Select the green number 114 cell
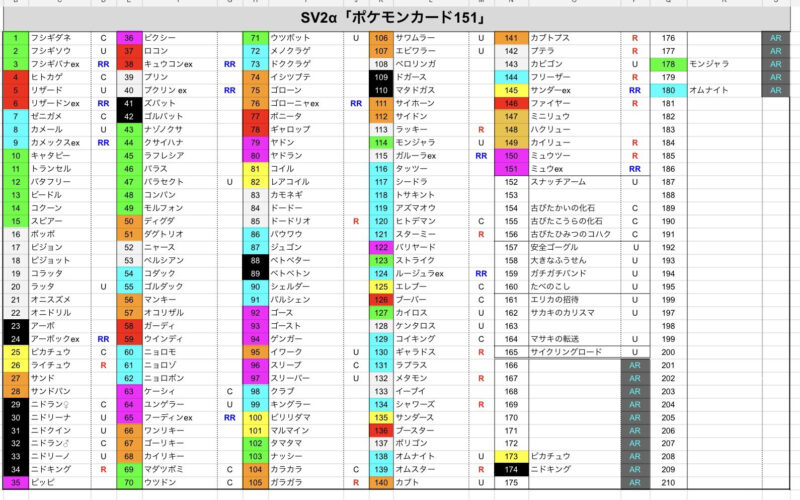 point(381,142)
